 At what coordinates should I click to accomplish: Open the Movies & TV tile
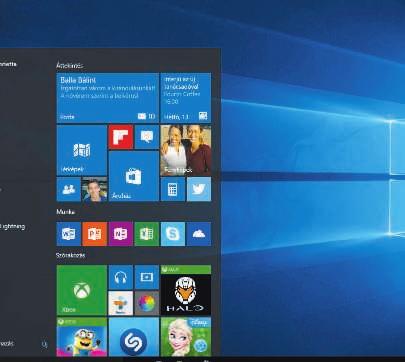click(147, 277)
